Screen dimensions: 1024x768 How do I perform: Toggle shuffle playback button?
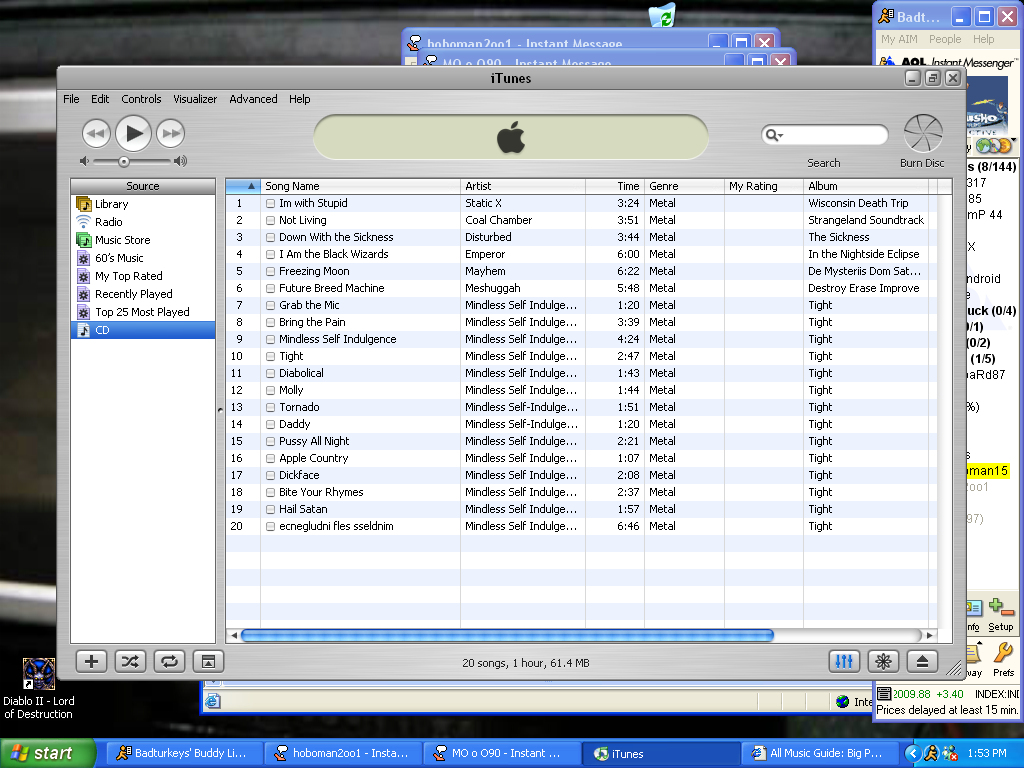click(131, 662)
